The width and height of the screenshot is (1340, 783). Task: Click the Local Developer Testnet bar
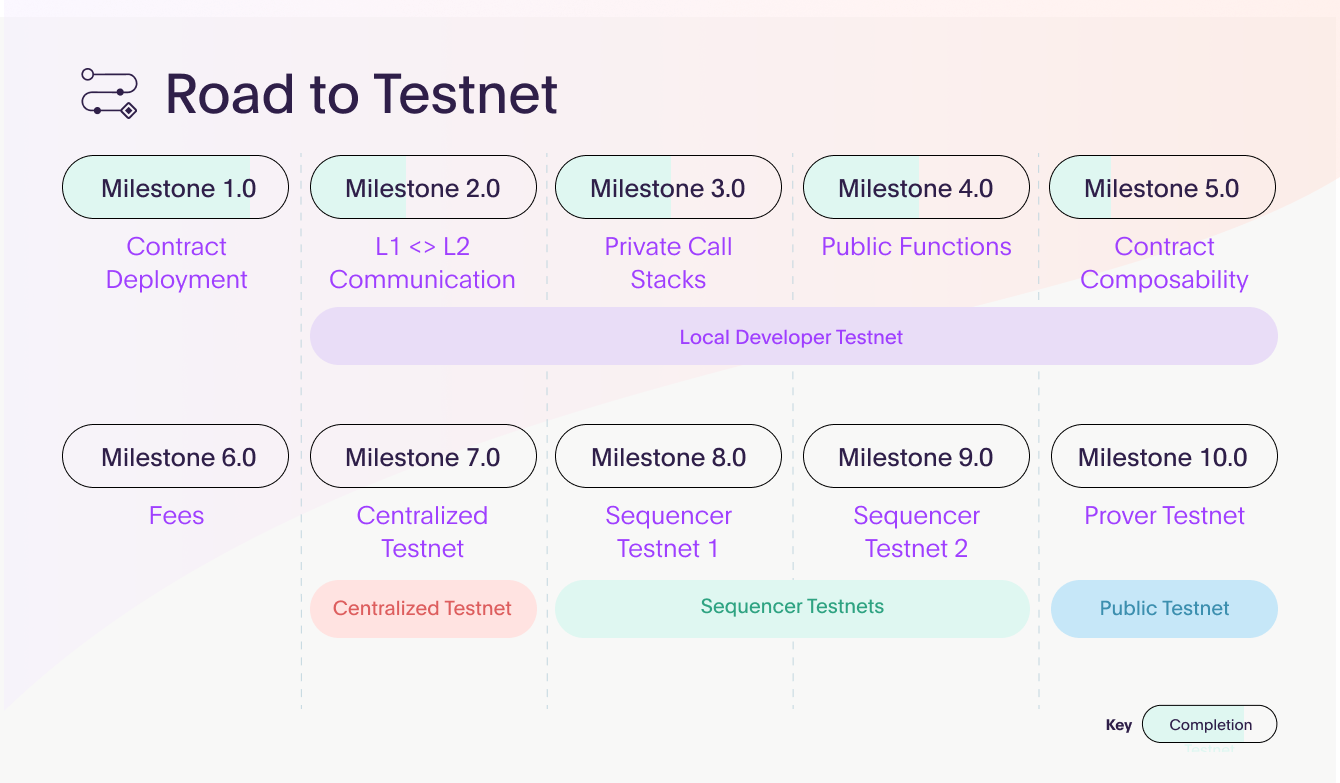(x=794, y=336)
